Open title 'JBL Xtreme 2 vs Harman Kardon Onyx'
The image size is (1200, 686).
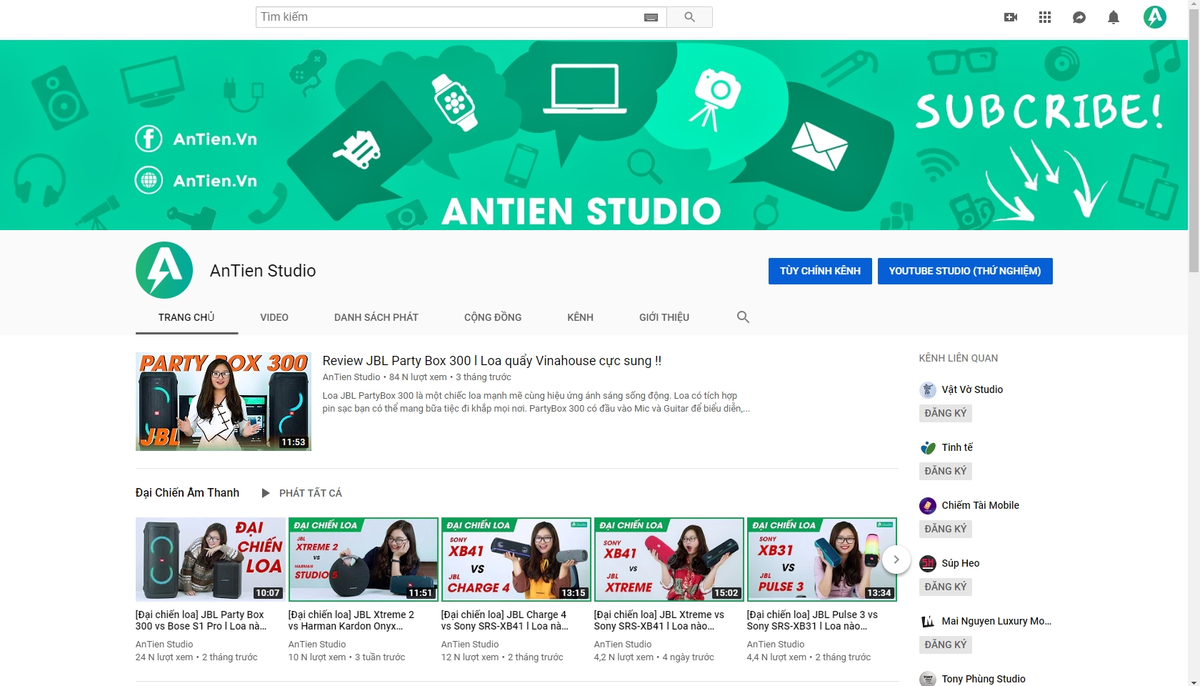click(x=351, y=620)
